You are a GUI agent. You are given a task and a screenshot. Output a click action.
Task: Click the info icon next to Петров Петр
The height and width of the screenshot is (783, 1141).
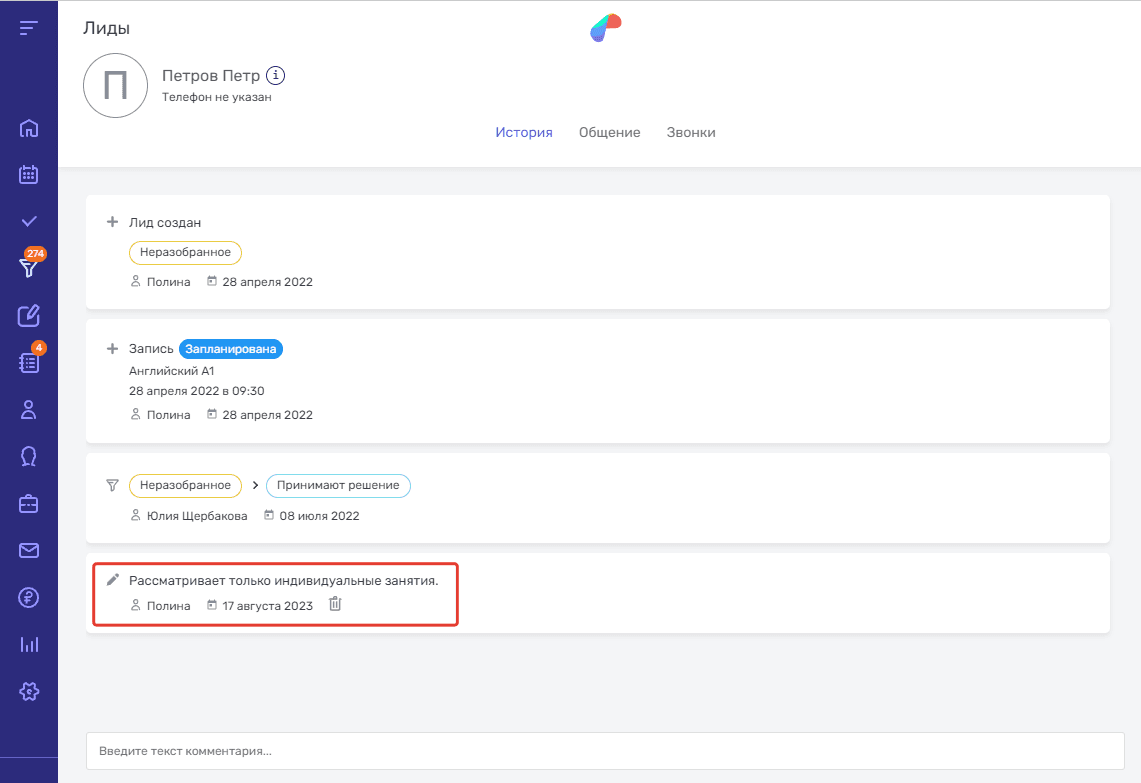coord(277,76)
